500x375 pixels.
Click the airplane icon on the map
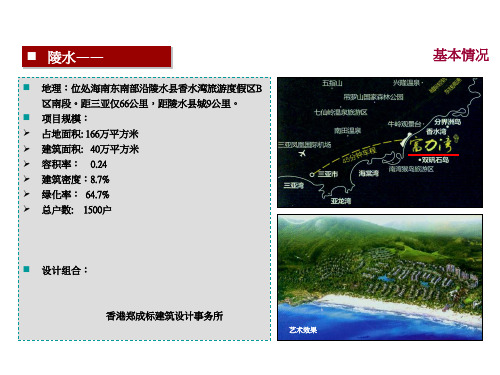click(x=302, y=154)
